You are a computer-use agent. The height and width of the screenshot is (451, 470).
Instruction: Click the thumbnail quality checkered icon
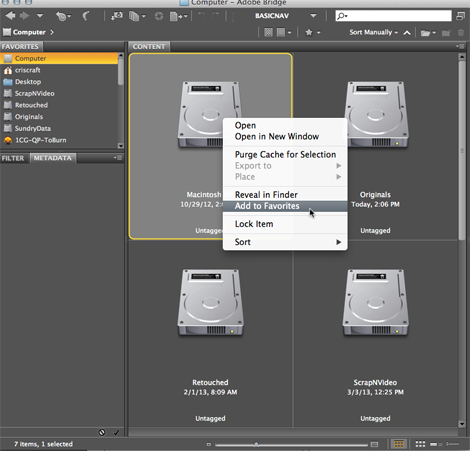268,32
